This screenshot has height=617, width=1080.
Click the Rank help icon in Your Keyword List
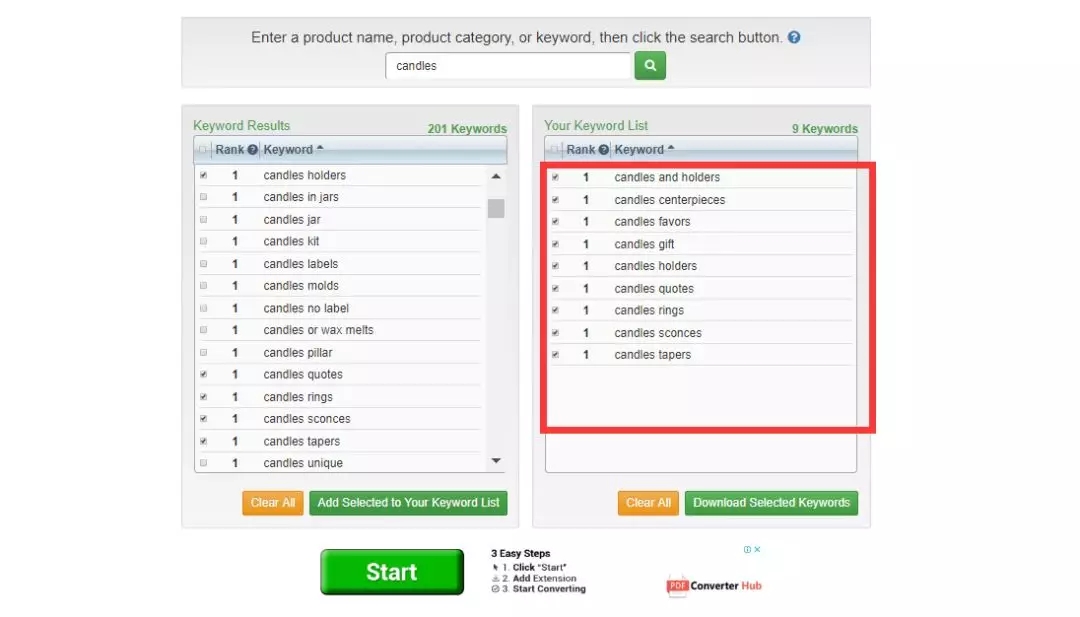pyautogui.click(x=604, y=150)
